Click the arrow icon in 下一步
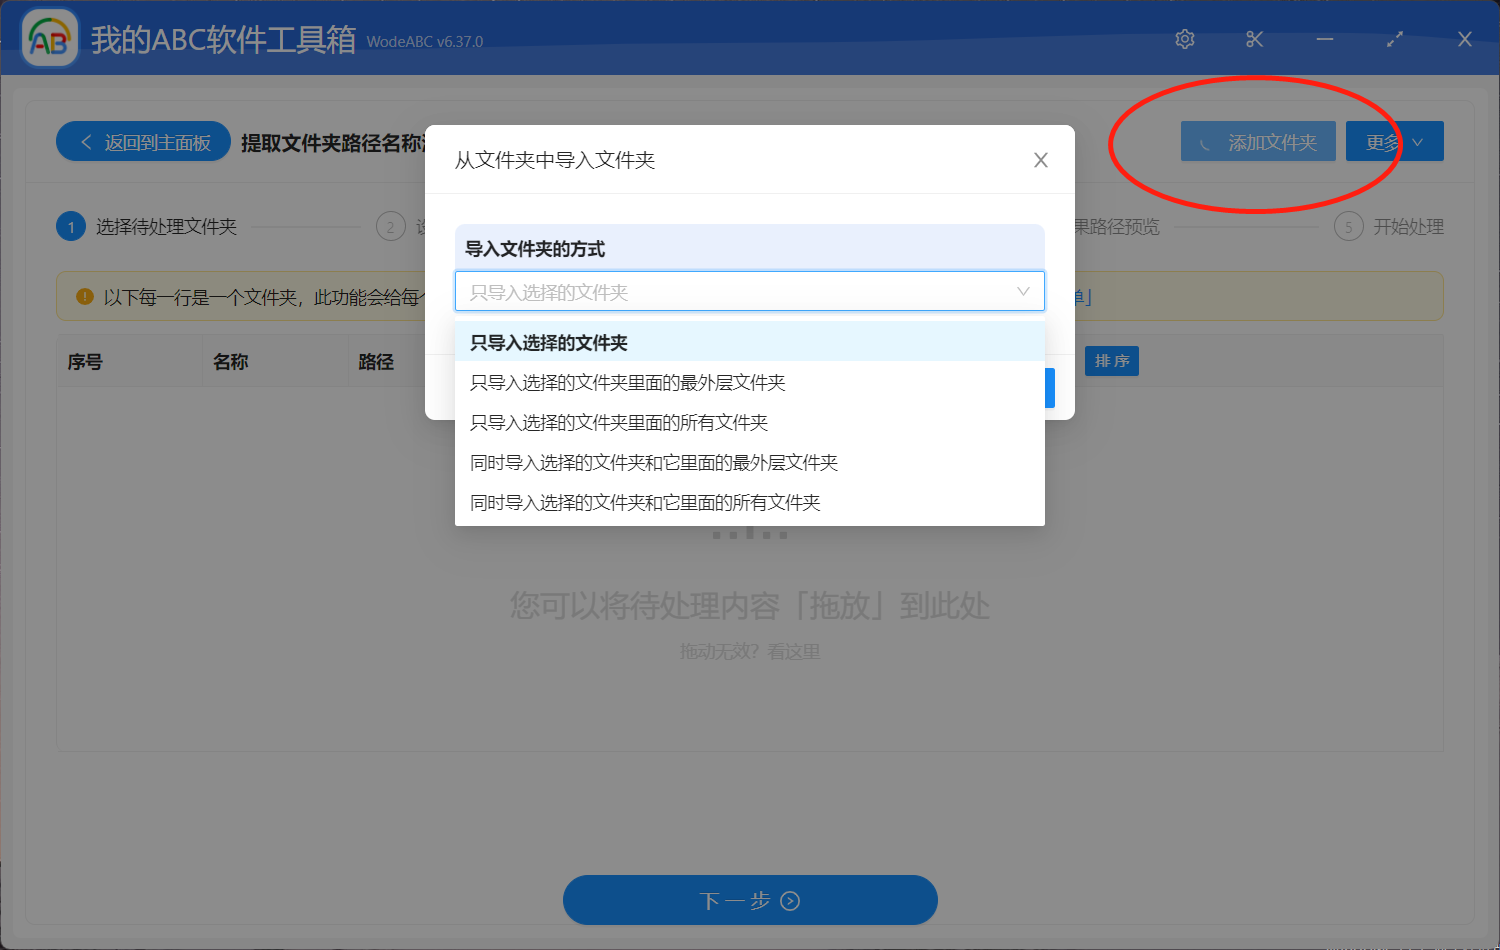 click(x=790, y=901)
